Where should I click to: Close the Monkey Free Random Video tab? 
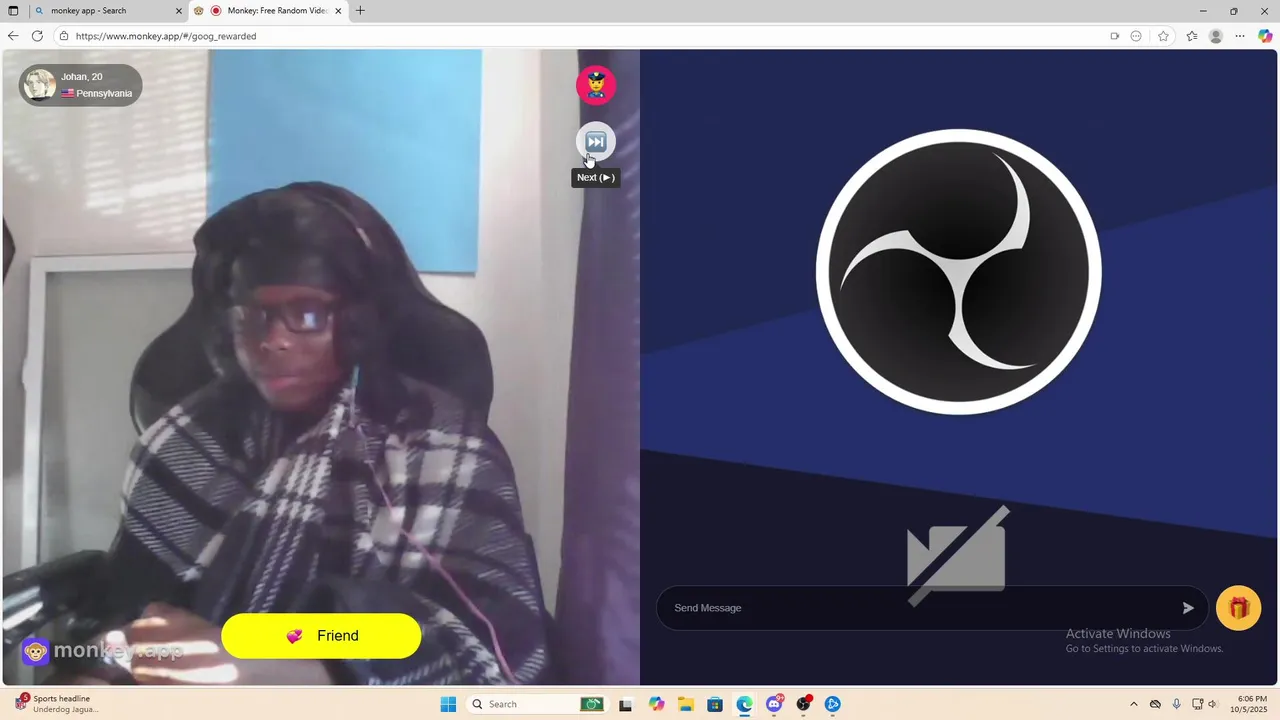tap(338, 11)
